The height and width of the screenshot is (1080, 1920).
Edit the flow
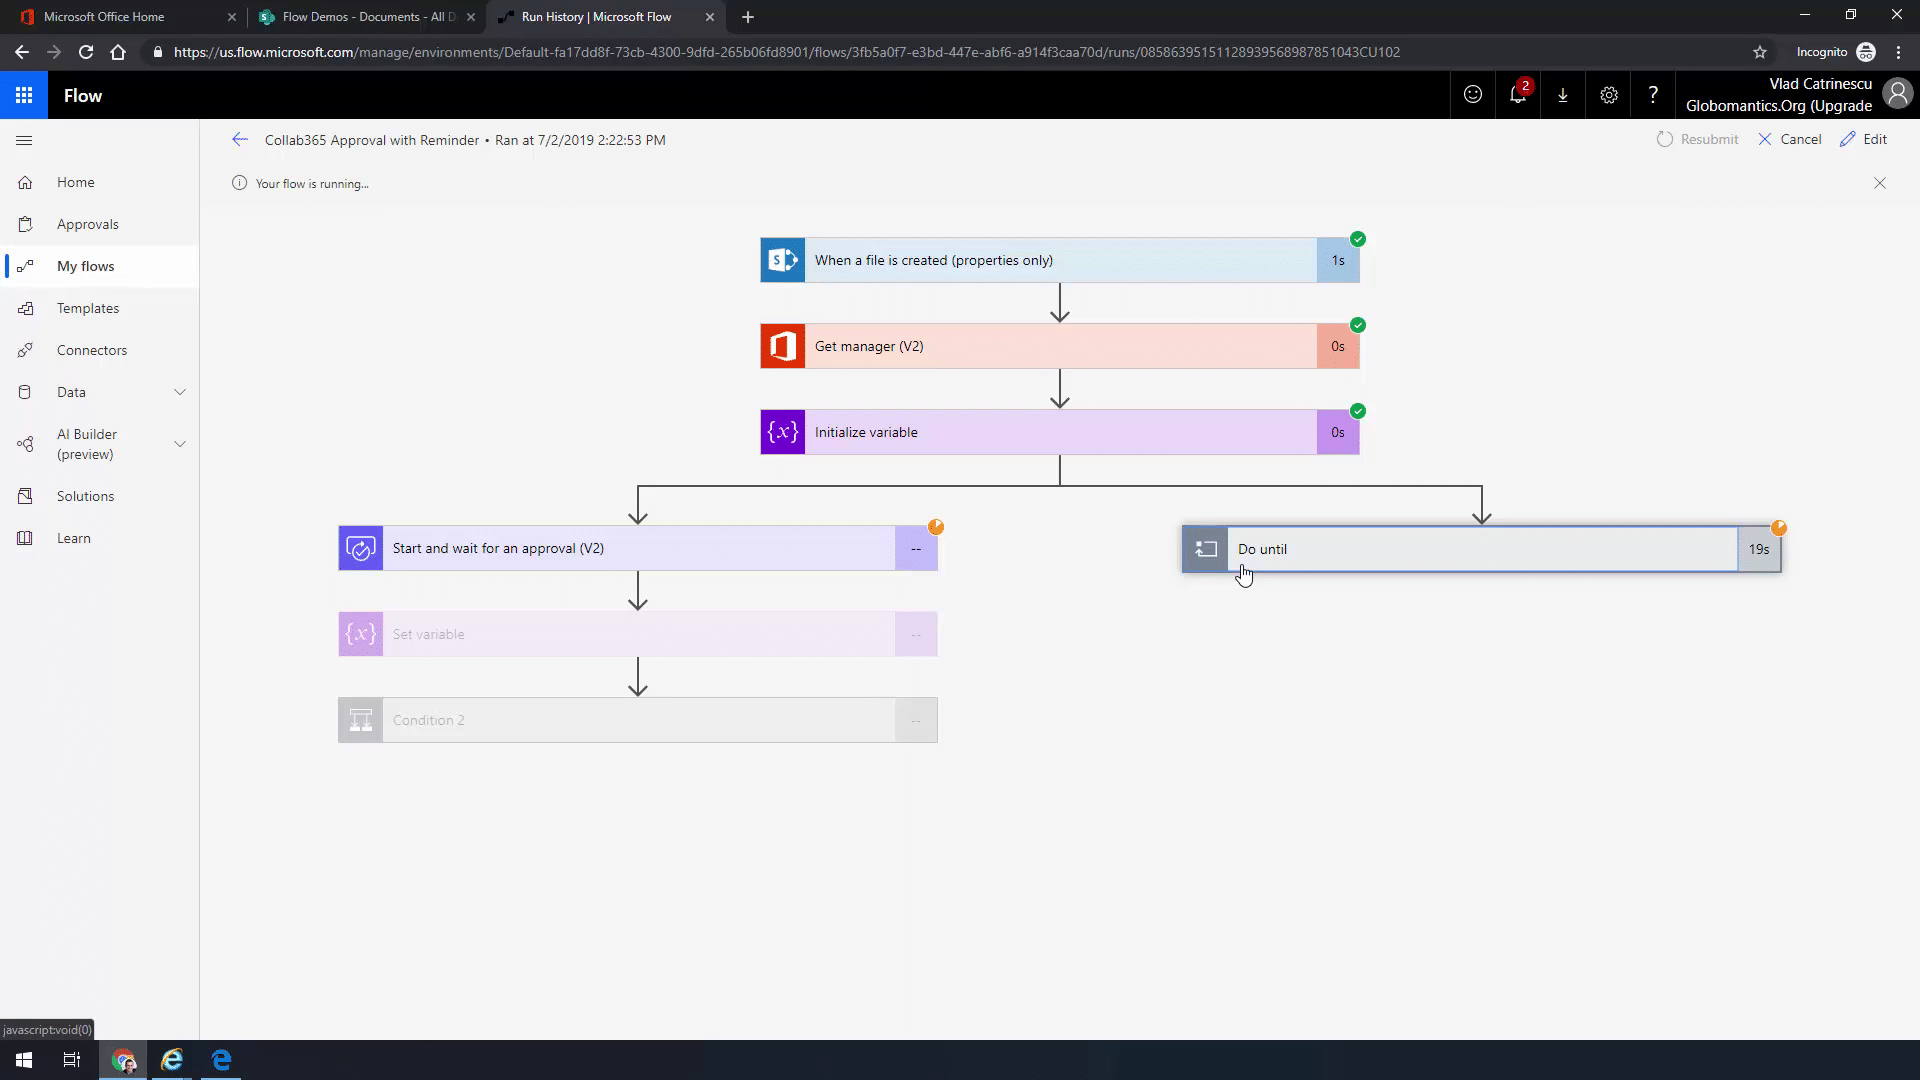coord(1864,139)
